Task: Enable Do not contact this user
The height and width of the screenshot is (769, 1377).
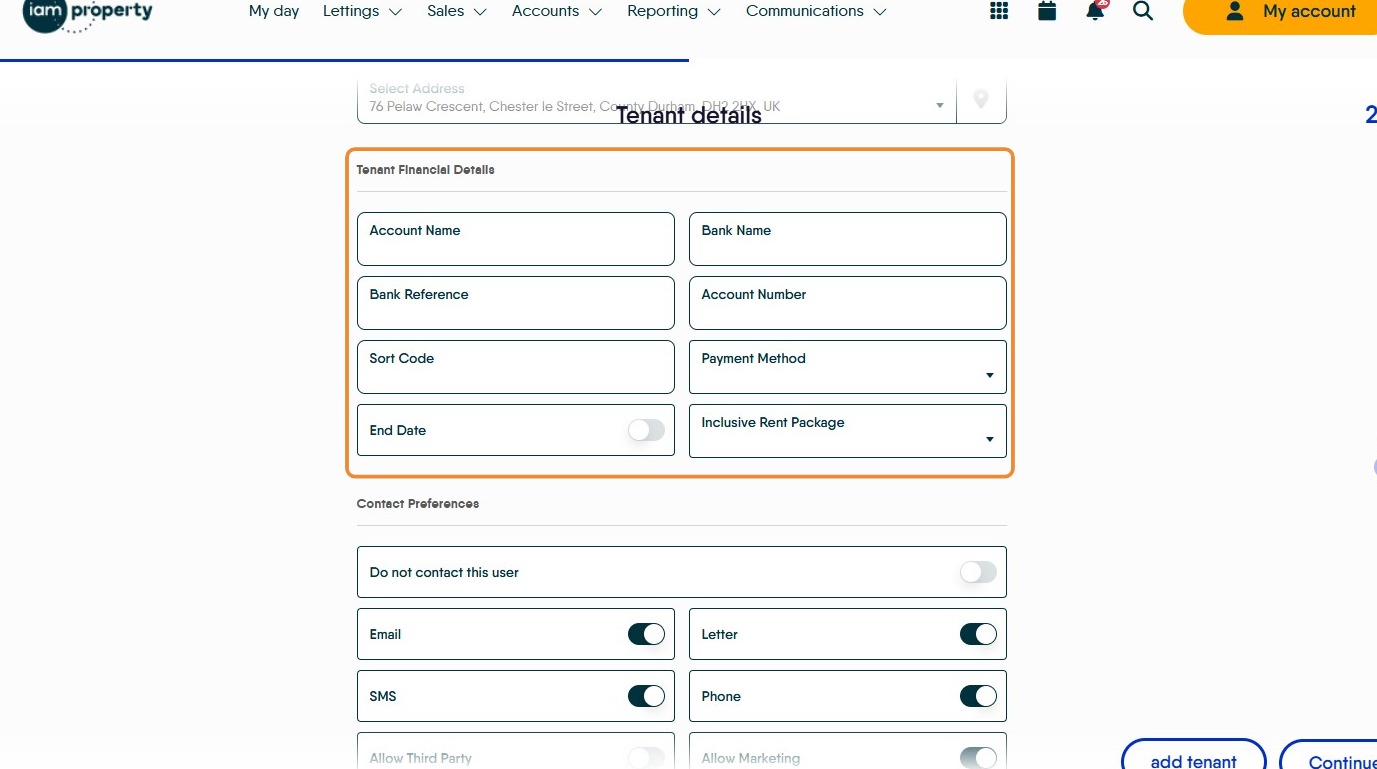Action: tap(978, 572)
